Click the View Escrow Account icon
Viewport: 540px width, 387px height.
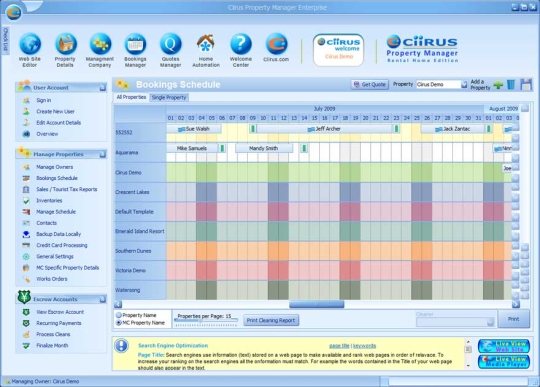pyautogui.click(x=26, y=312)
